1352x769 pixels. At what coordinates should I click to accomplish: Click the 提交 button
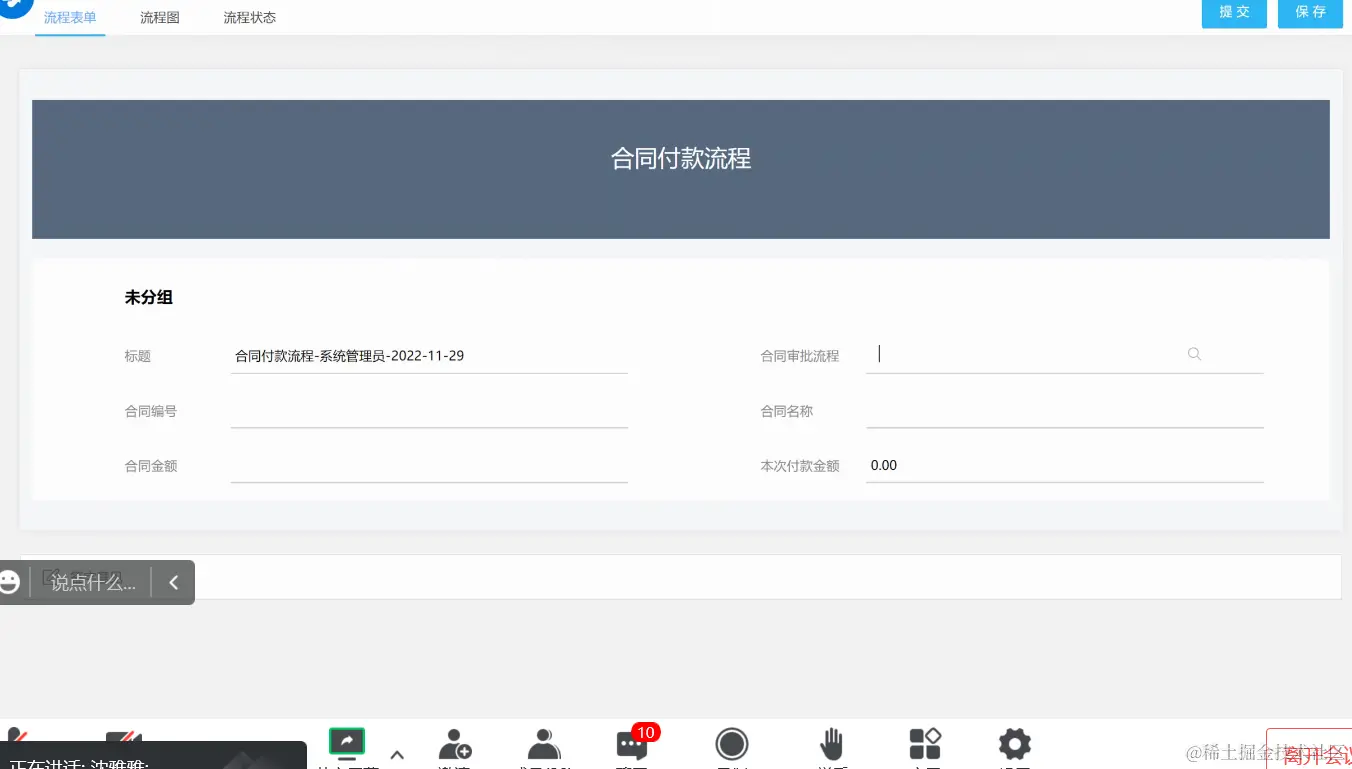1234,12
